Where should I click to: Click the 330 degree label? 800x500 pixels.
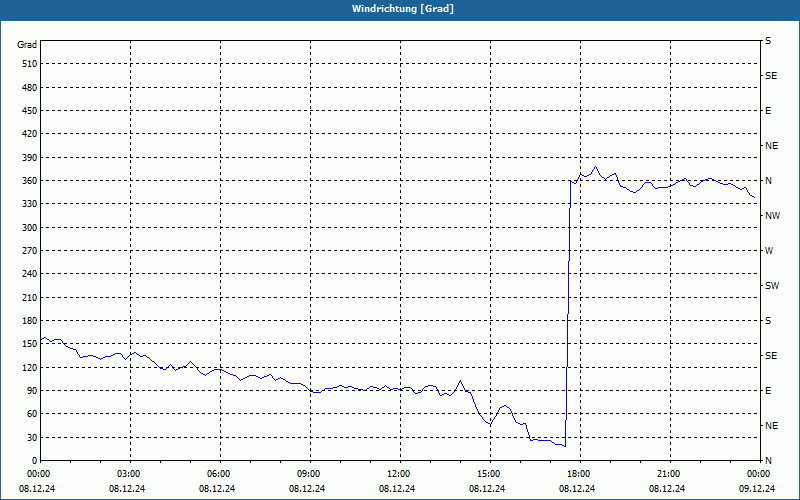(x=30, y=204)
